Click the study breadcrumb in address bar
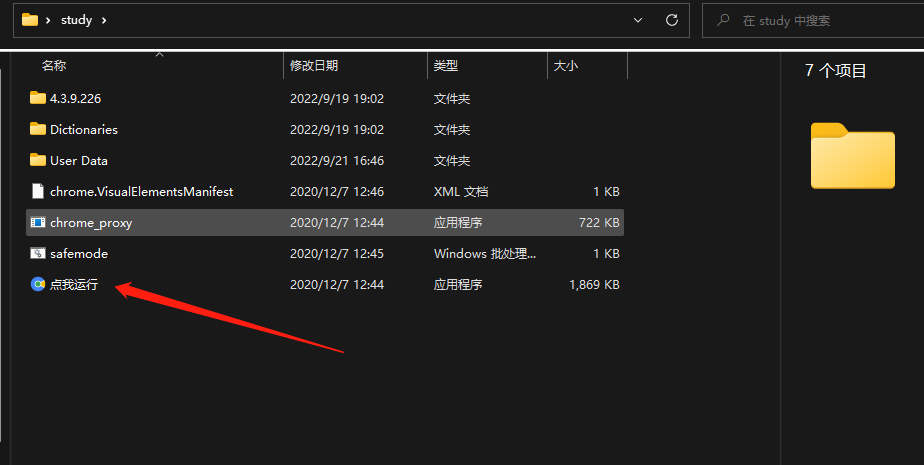 point(77,20)
